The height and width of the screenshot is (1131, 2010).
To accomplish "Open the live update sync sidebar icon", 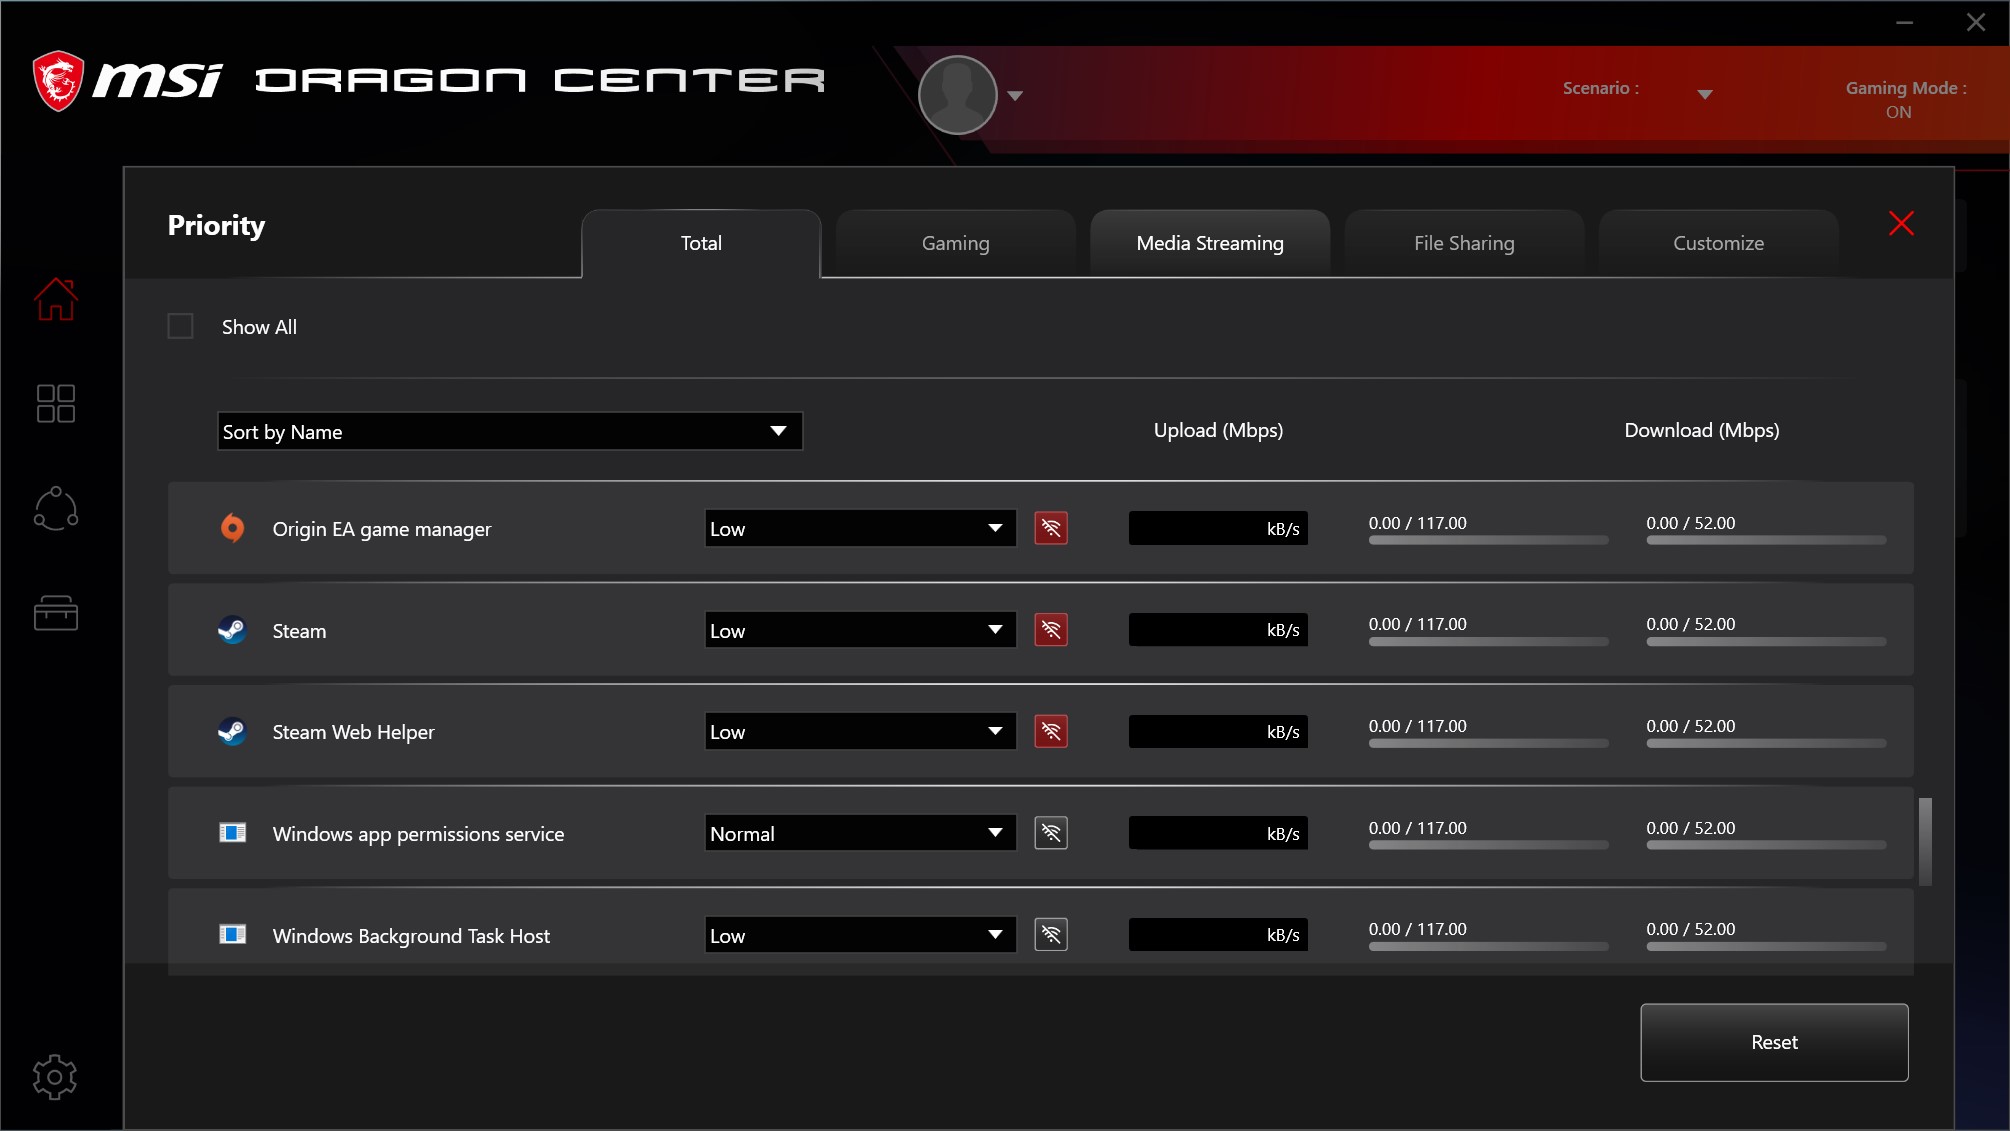I will [x=56, y=508].
